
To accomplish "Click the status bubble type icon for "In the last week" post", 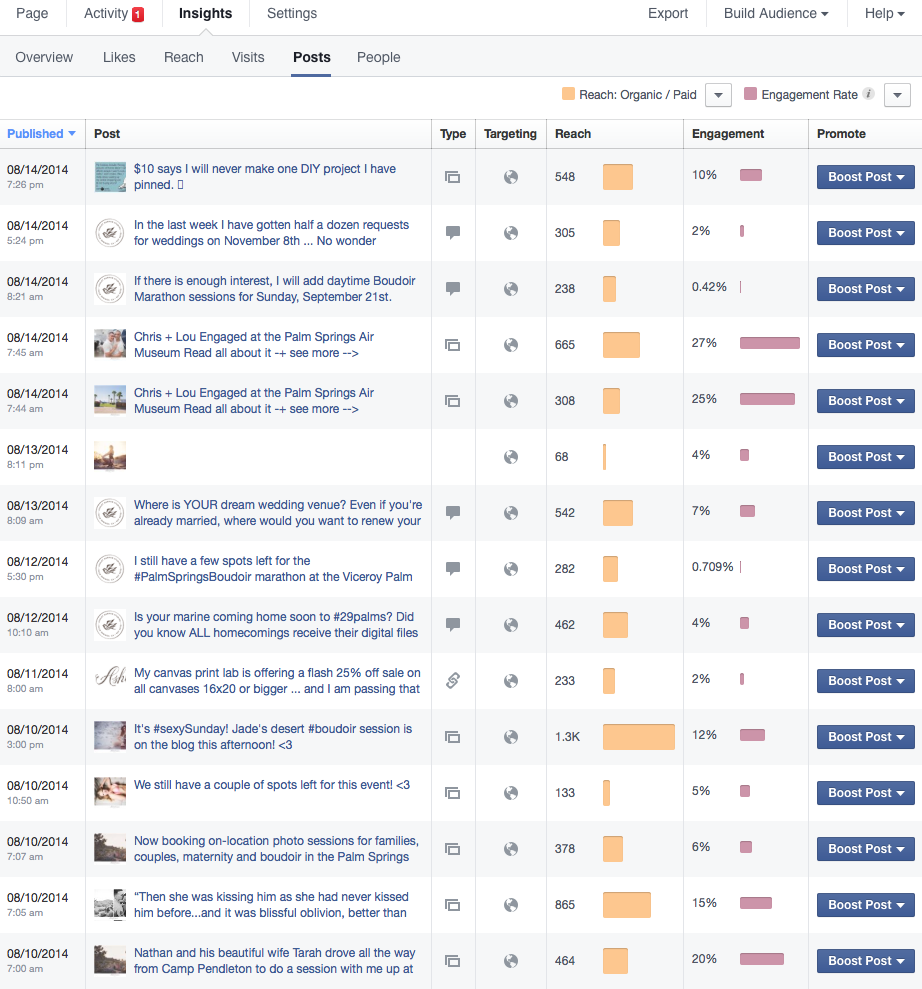I will (x=452, y=232).
